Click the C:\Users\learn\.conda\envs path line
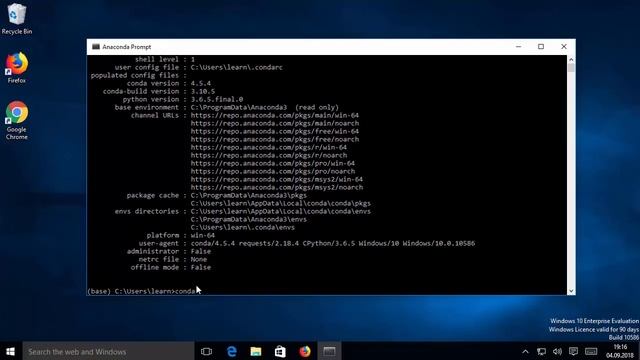The width and height of the screenshot is (640, 360). tap(242, 227)
